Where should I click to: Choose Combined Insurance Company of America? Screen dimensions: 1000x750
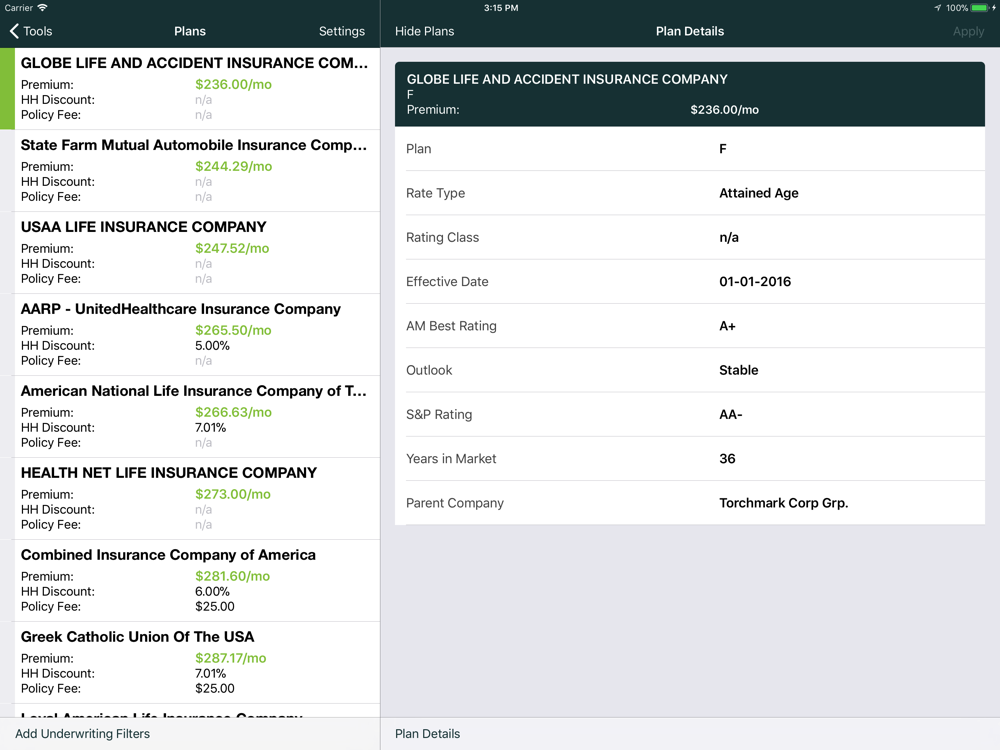[x=195, y=580]
